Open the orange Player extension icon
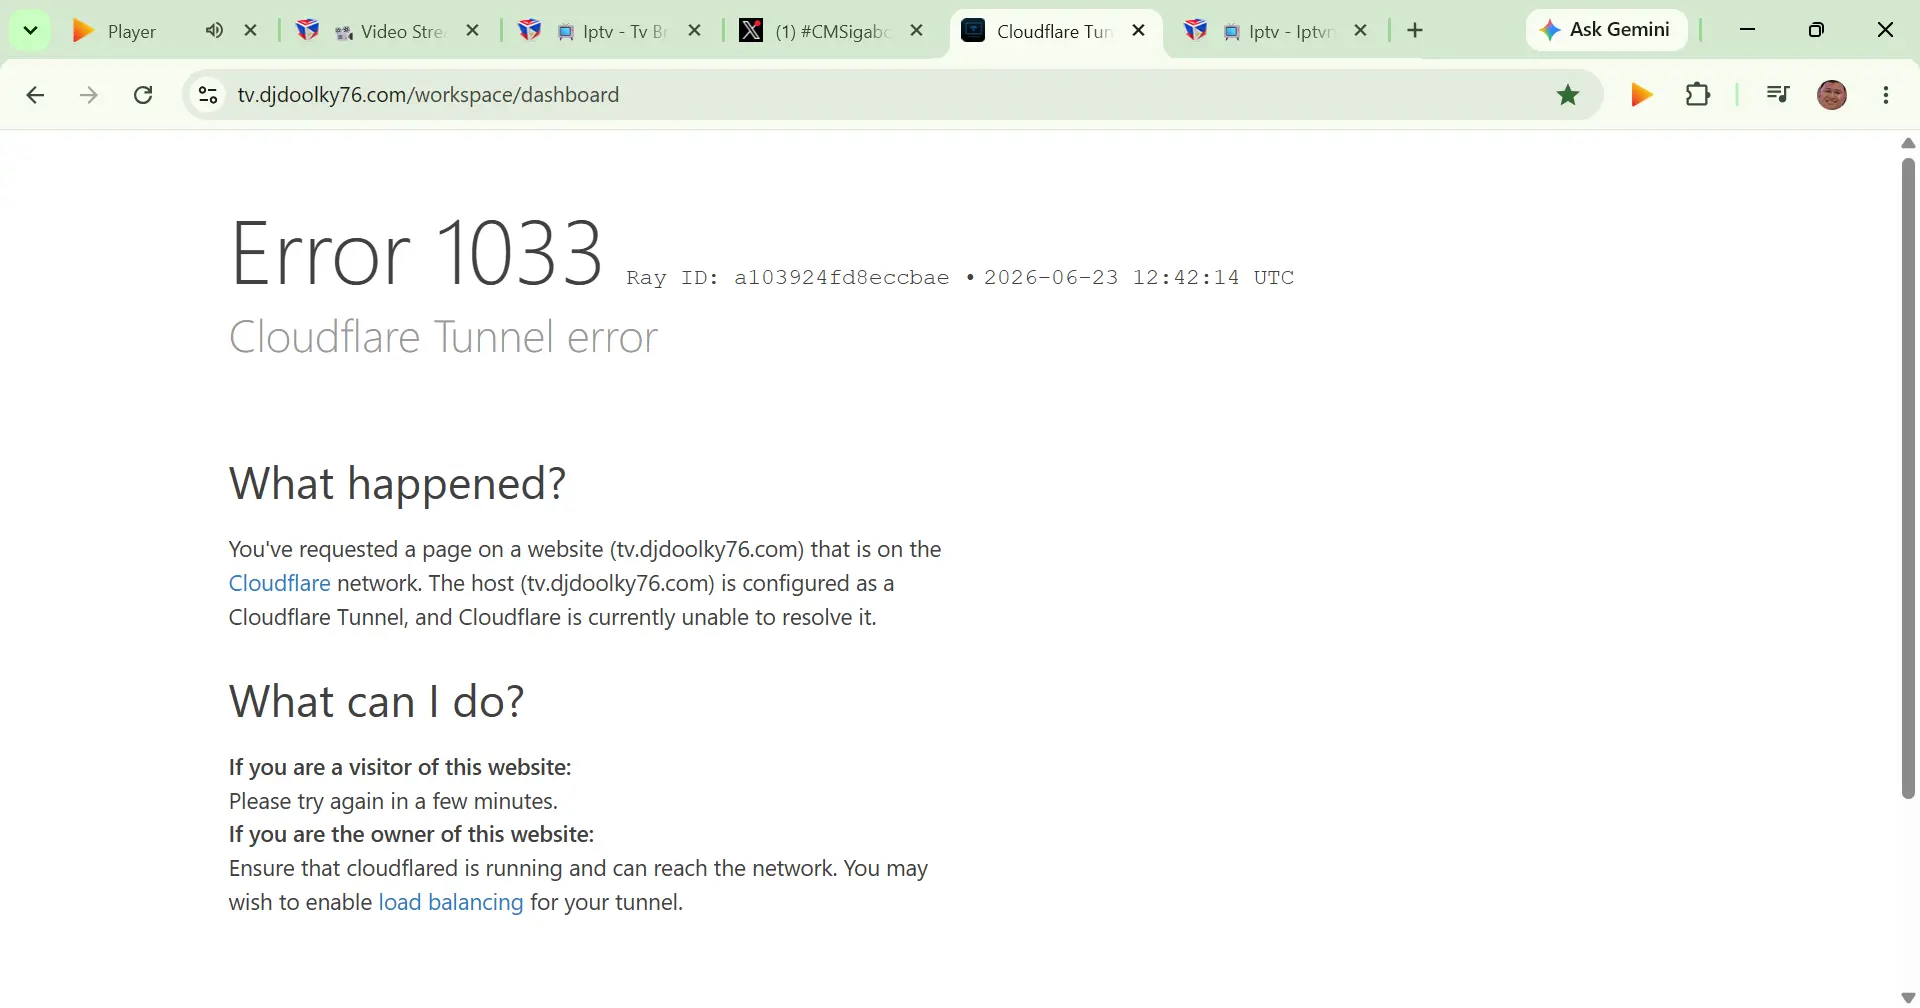Viewport: 1920px width, 1008px height. coord(1641,95)
